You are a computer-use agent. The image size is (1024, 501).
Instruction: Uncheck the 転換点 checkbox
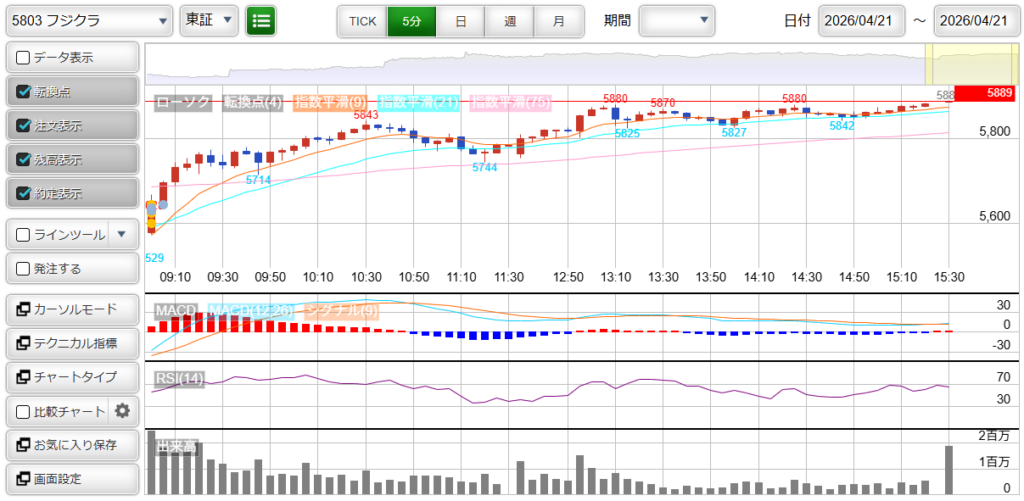click(24, 92)
